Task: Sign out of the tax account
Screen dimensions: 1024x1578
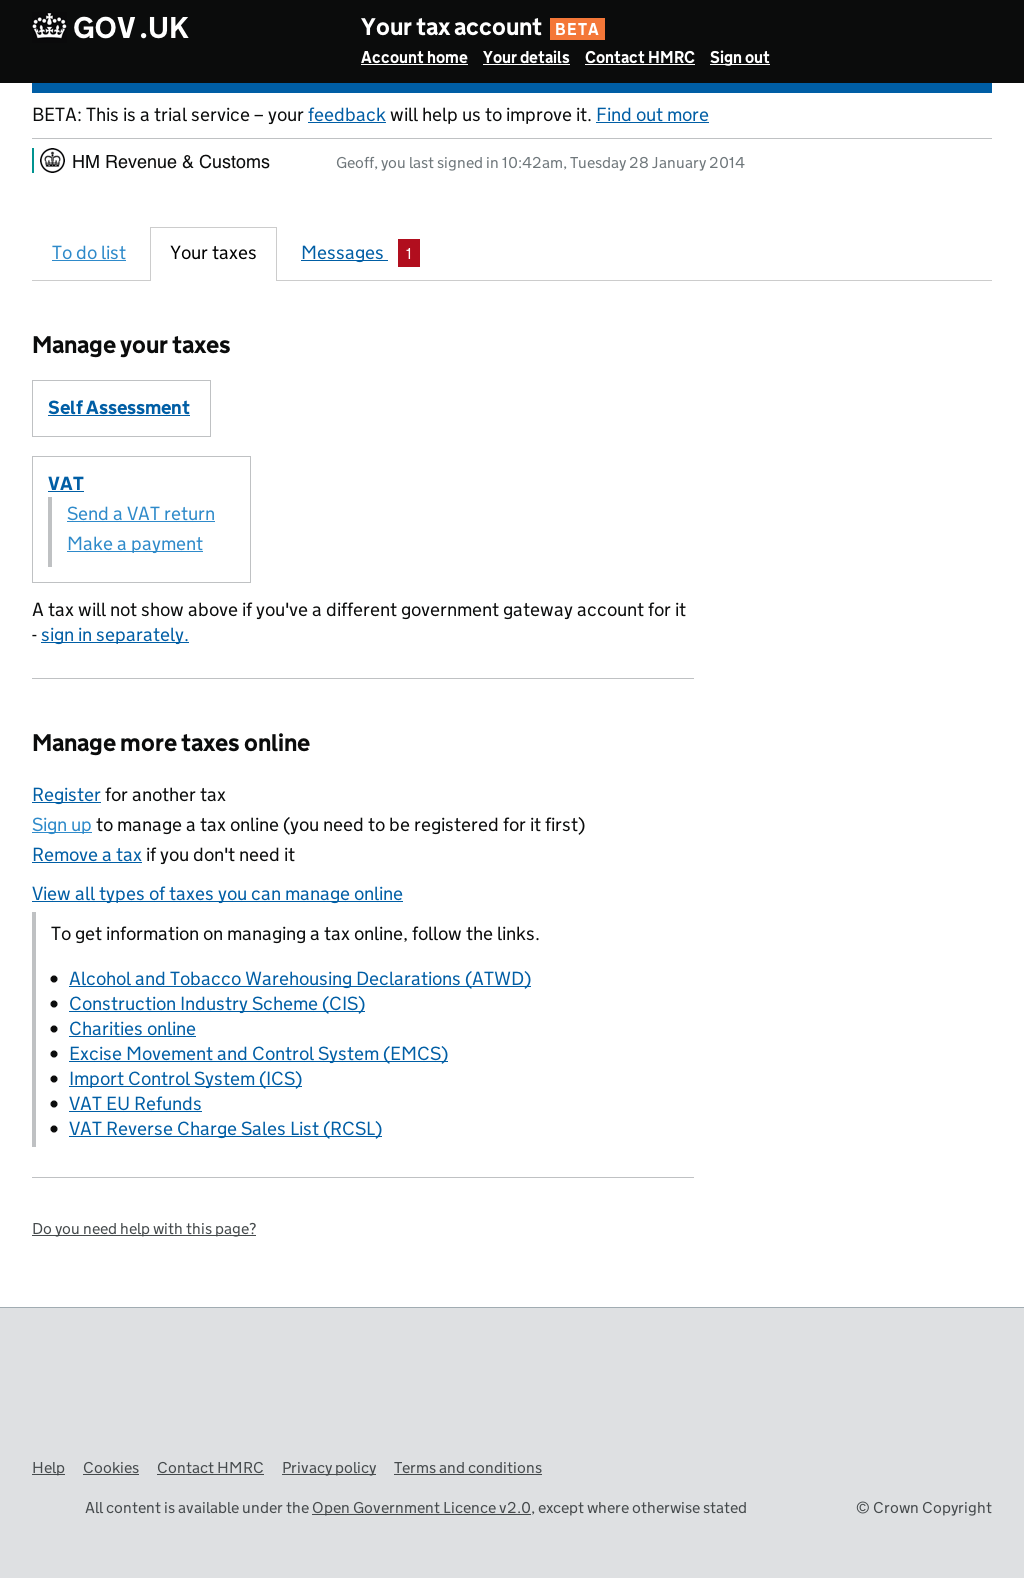Action: (739, 58)
